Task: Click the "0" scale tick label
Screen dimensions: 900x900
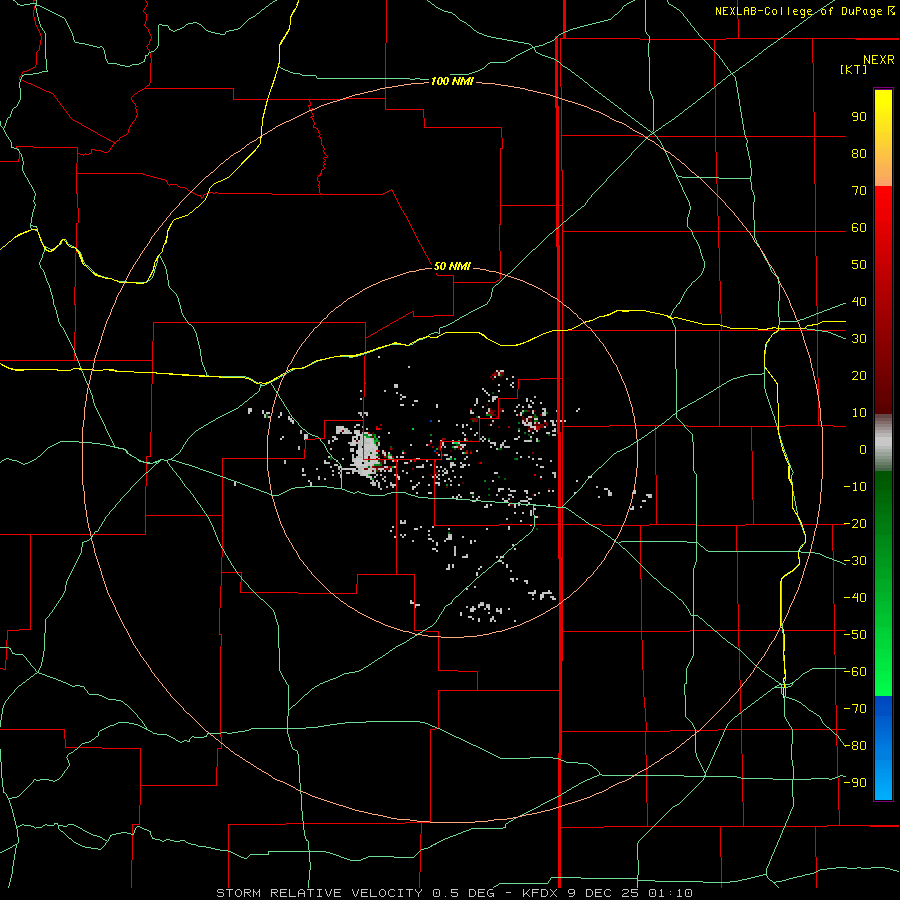Action: click(863, 450)
